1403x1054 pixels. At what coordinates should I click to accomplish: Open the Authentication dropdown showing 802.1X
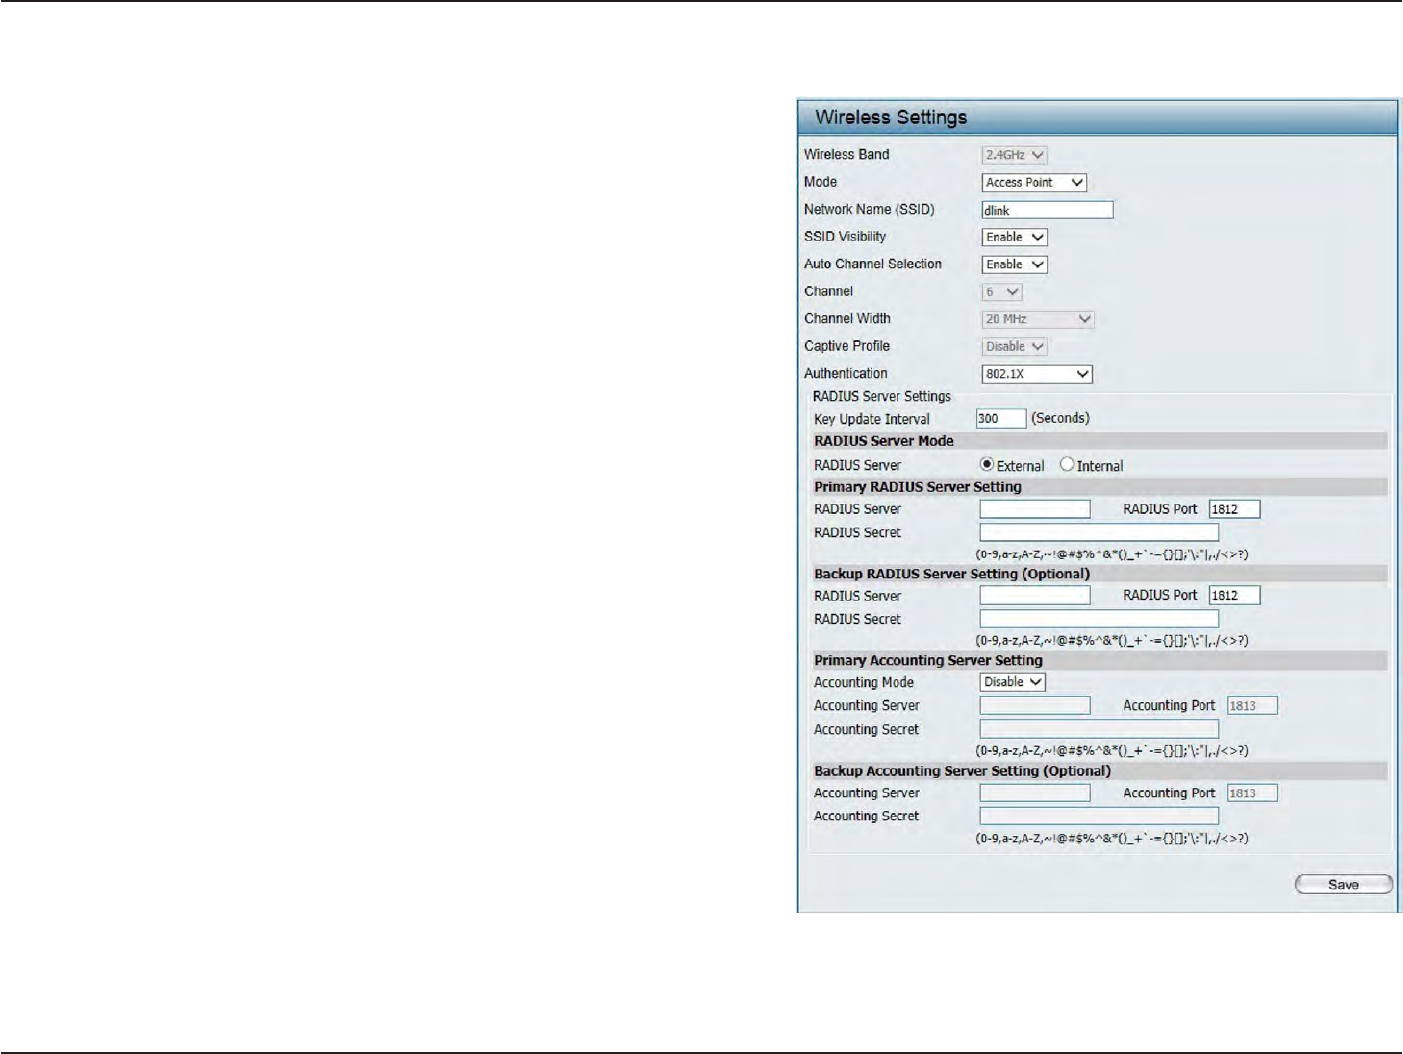click(1037, 374)
